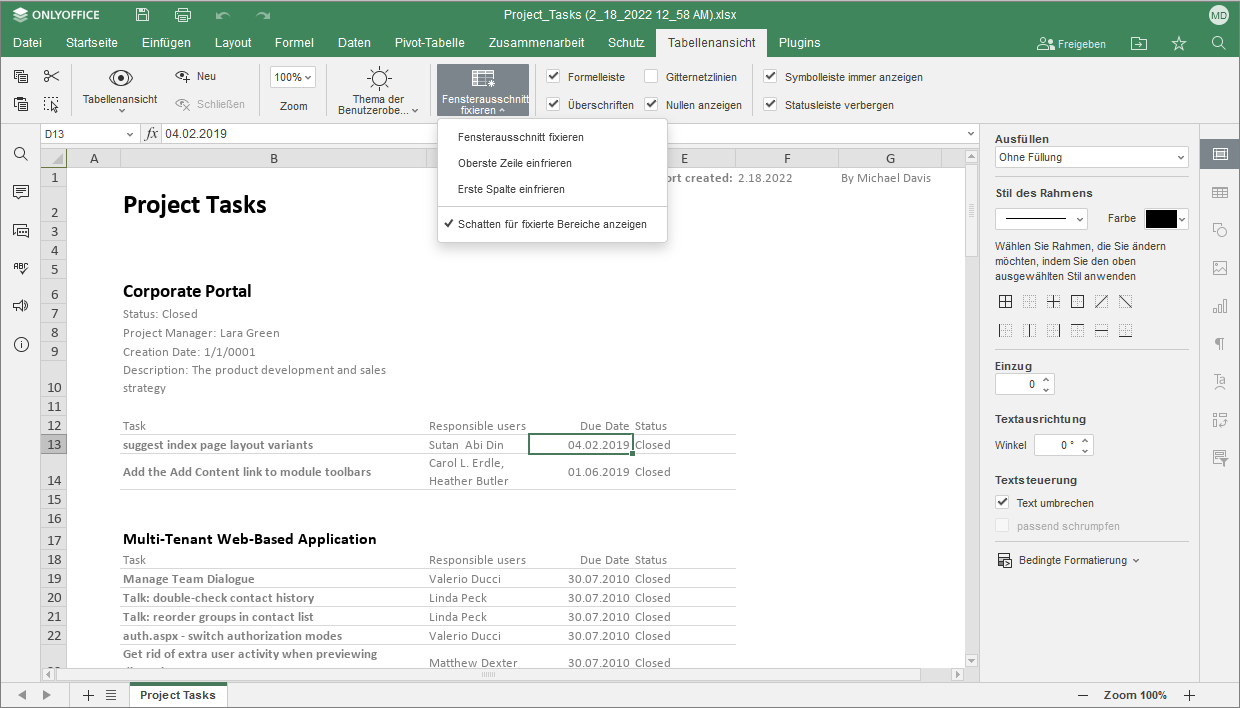Image resolution: width=1240 pixels, height=708 pixels.
Task: Click the Feedback megaphone icon
Action: [20, 306]
